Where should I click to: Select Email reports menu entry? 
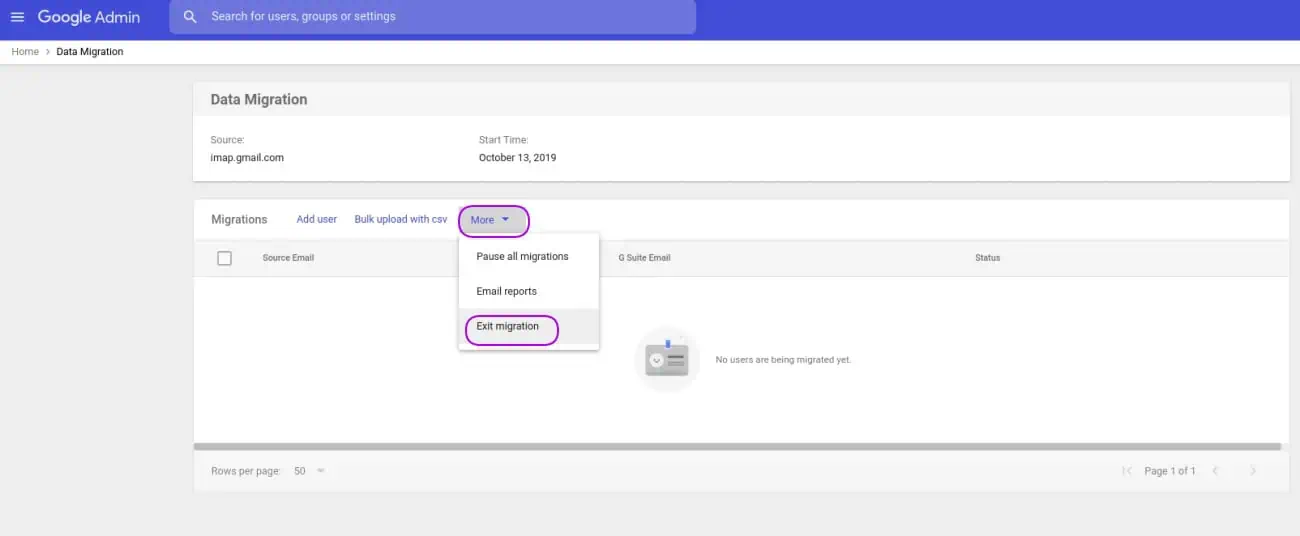tap(528, 292)
